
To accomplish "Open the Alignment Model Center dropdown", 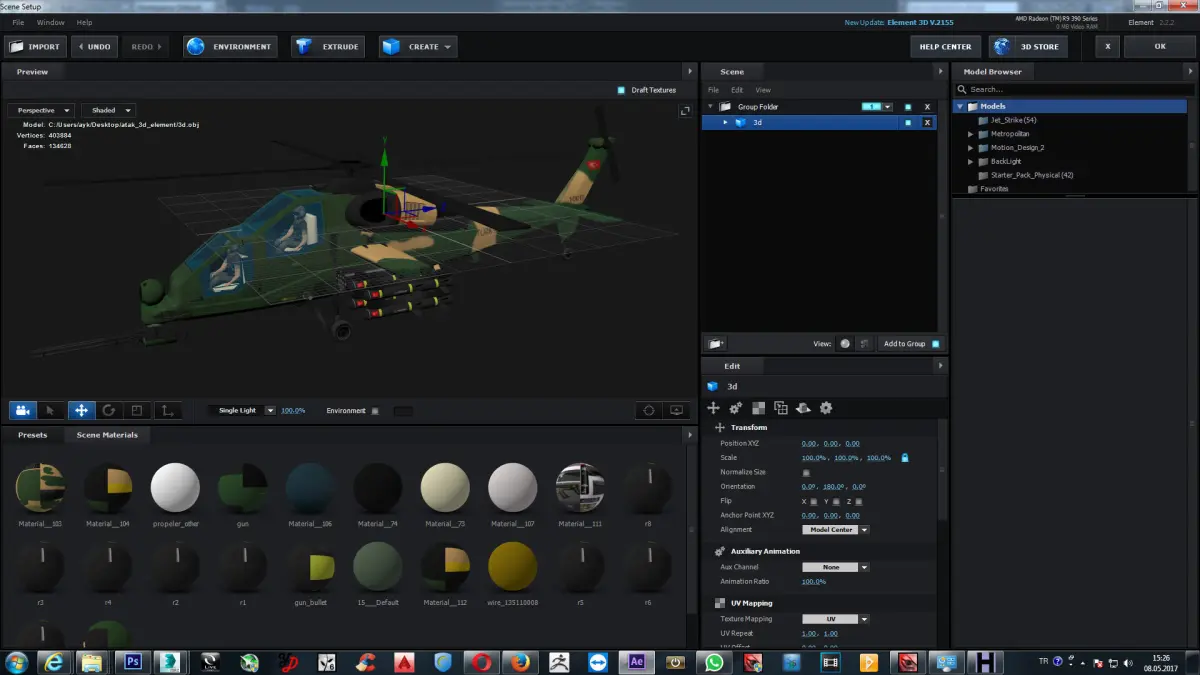I will click(836, 530).
